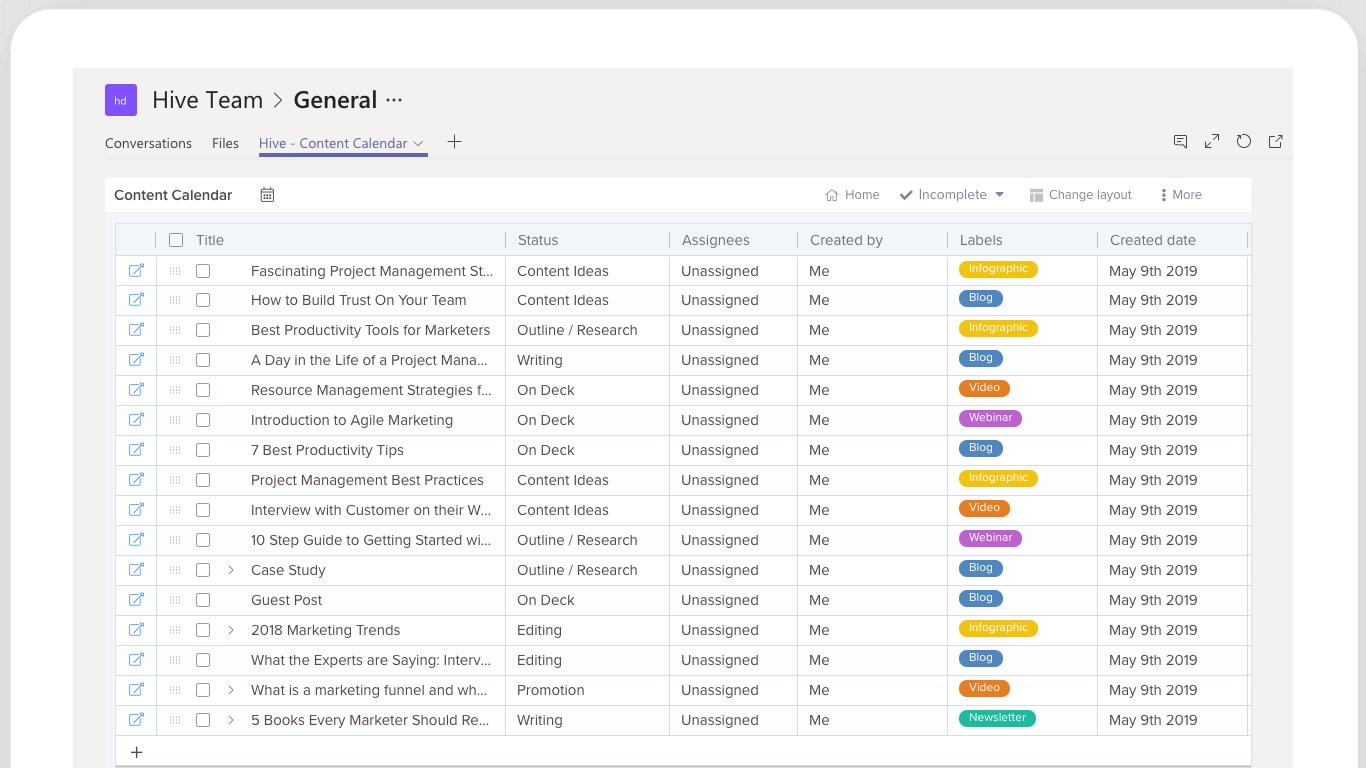Check the select-all checkbox in Title header
The width and height of the screenshot is (1366, 768).
176,240
